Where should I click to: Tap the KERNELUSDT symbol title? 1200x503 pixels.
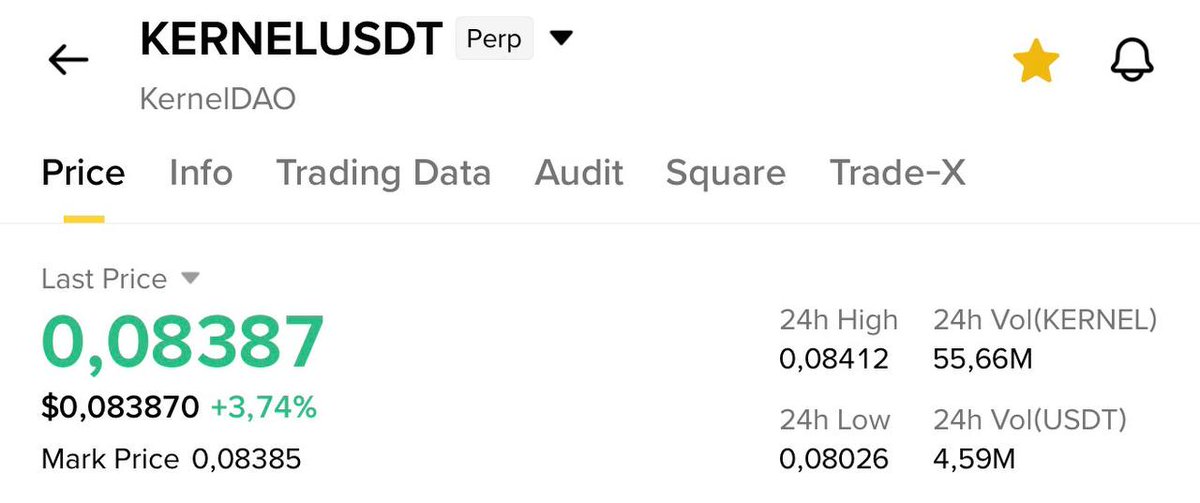pyautogui.click(x=291, y=40)
